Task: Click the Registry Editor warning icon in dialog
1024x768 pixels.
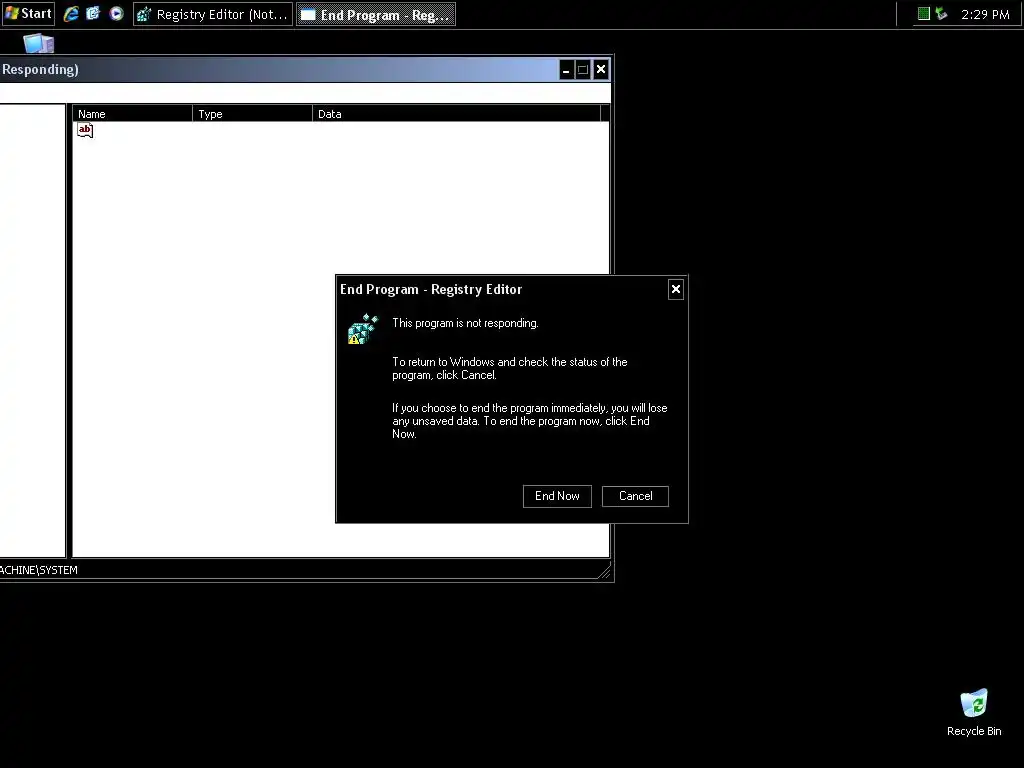Action: [x=362, y=328]
